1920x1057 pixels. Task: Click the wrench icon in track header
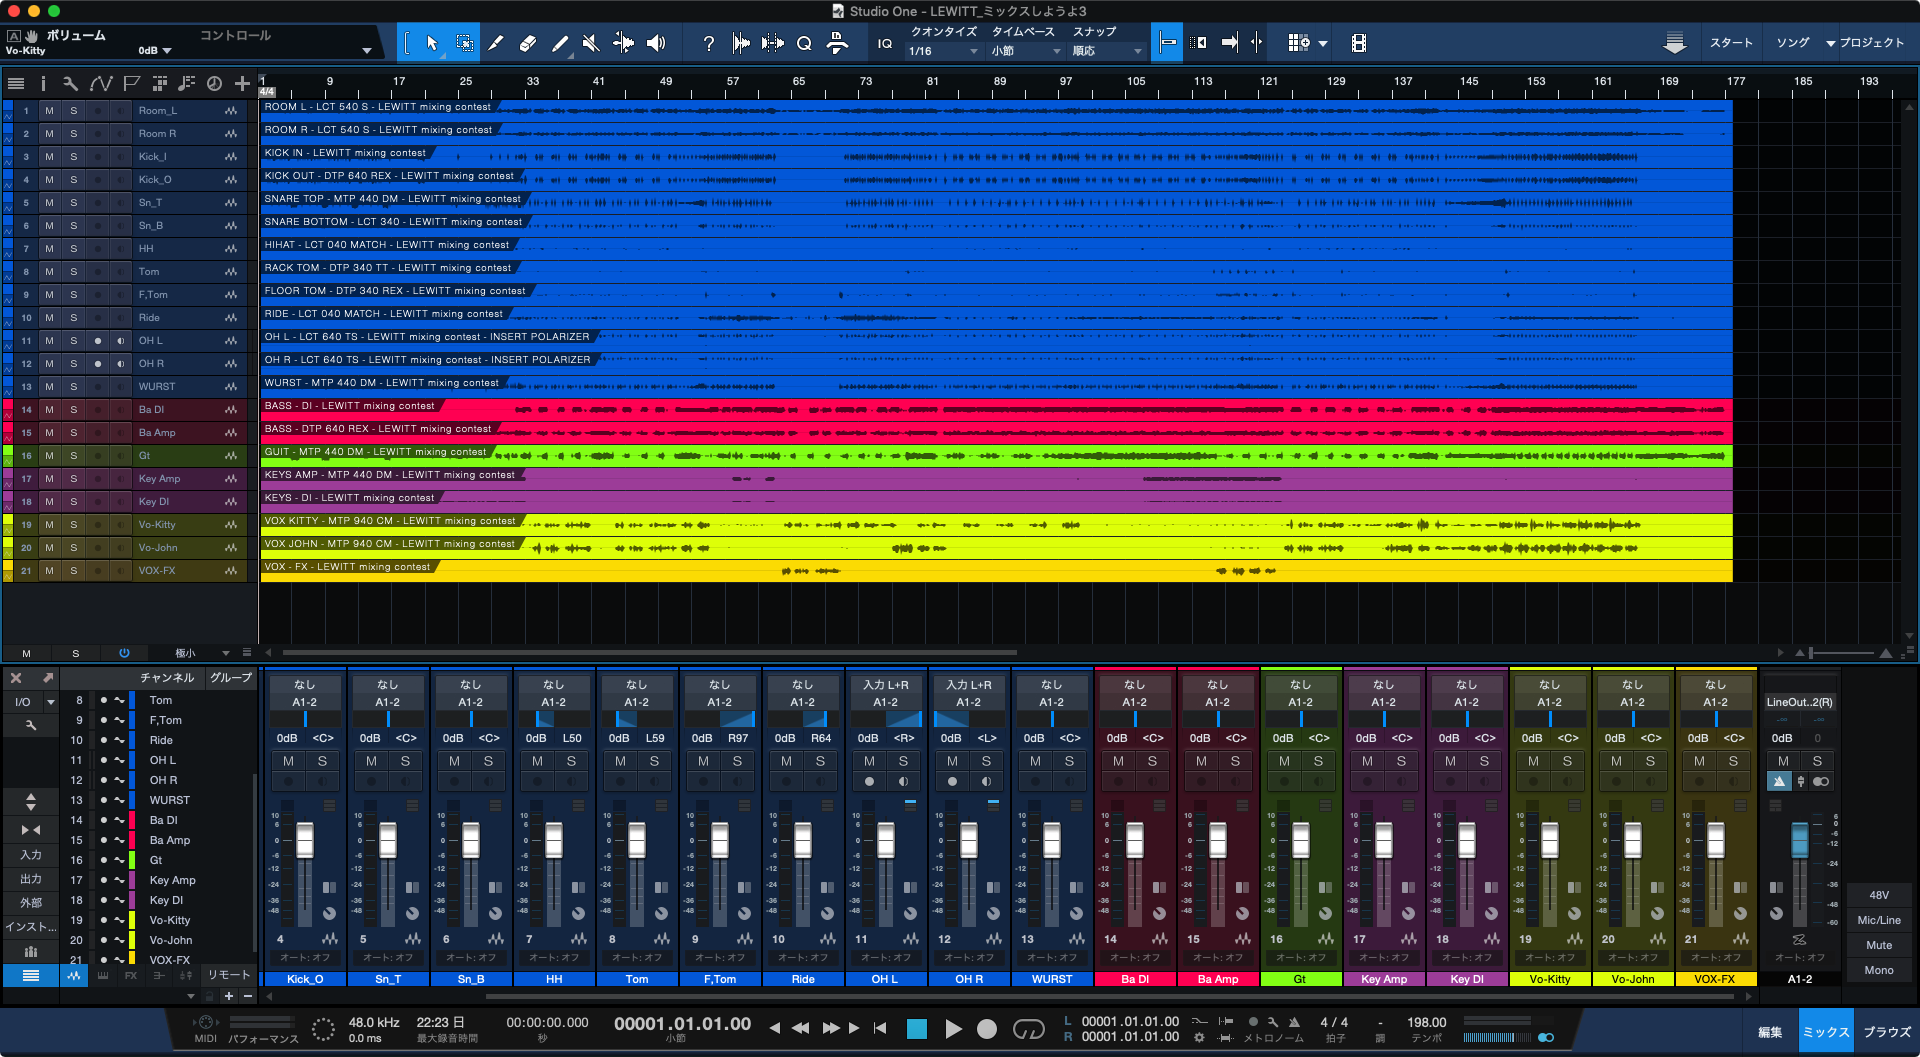[70, 84]
